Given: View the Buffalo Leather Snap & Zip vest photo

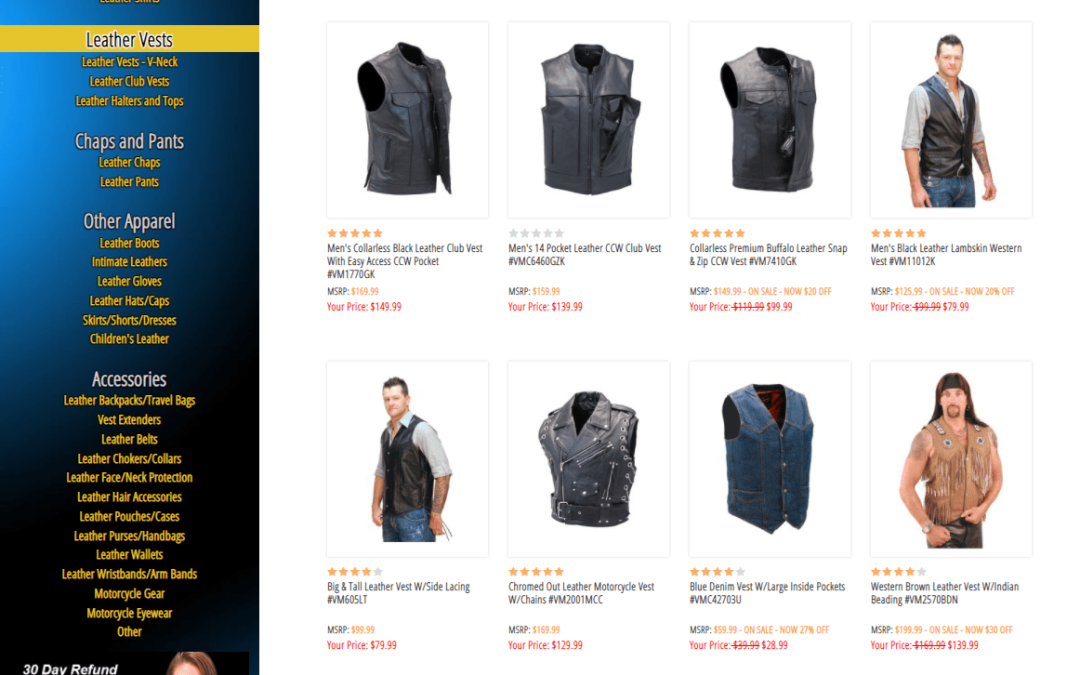Looking at the screenshot, I should 769,120.
